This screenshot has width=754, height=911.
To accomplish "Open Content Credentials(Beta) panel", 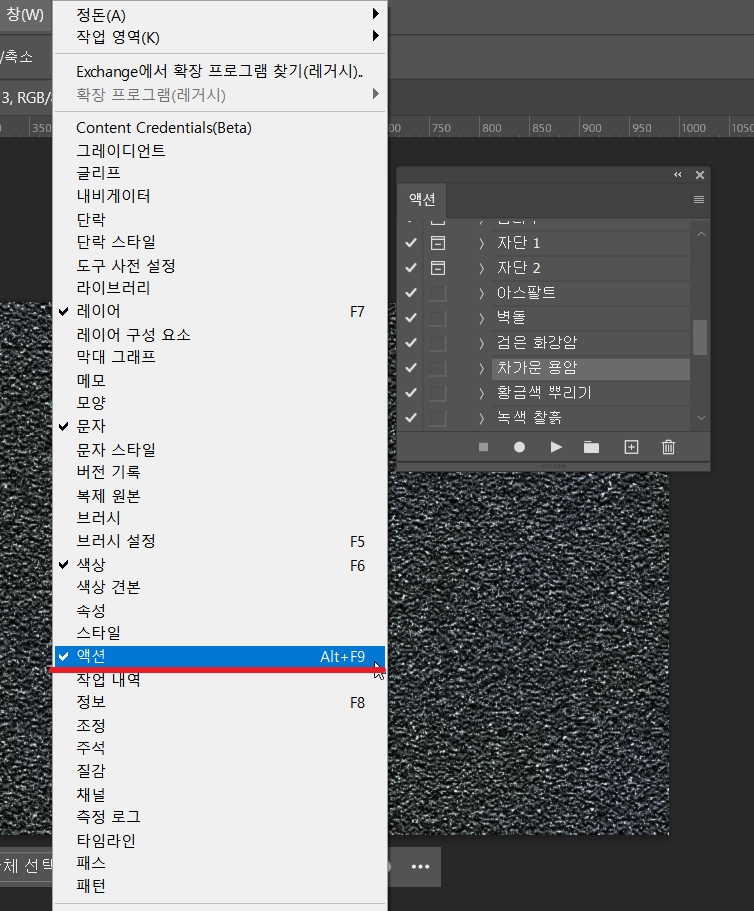I will (x=220, y=127).
